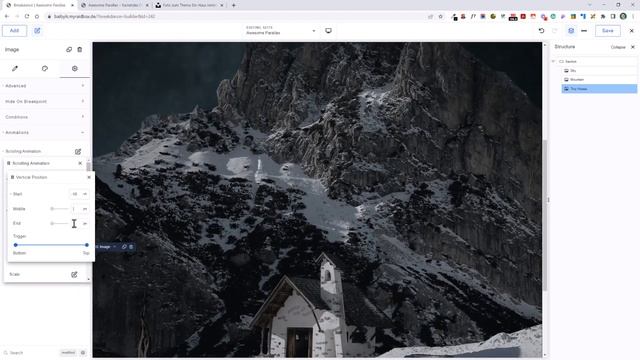
Task: Open the builder more options menu
Action: click(x=584, y=31)
